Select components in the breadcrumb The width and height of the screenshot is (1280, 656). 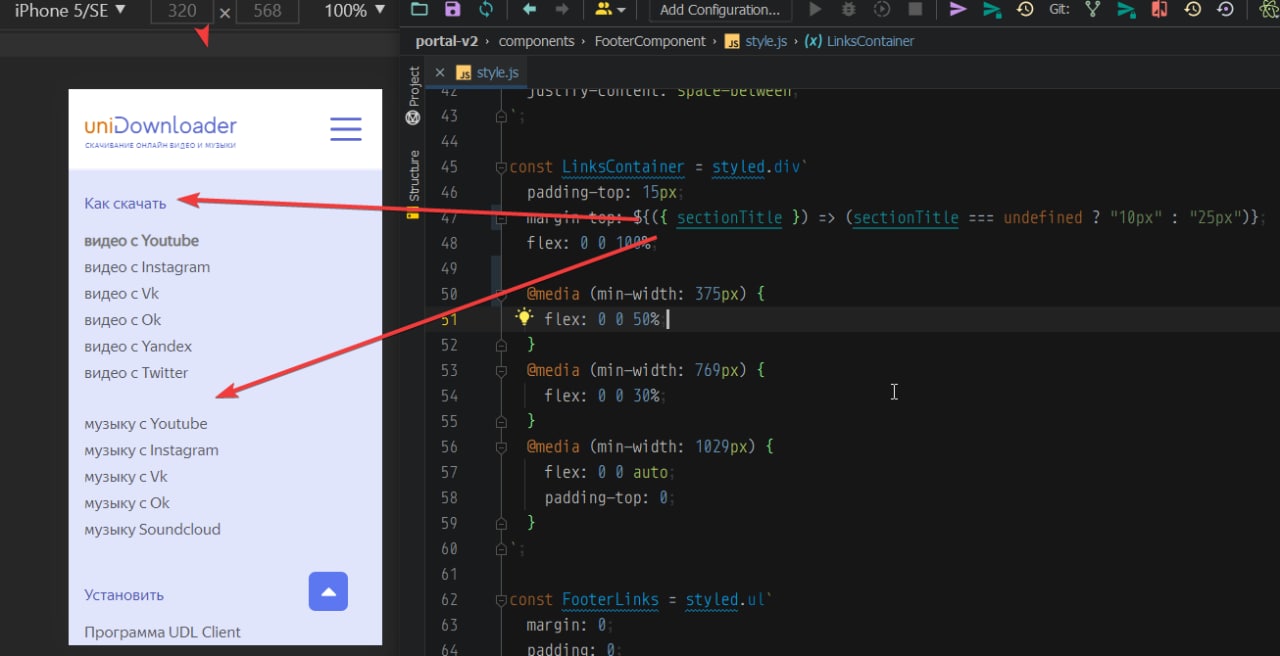tap(536, 41)
